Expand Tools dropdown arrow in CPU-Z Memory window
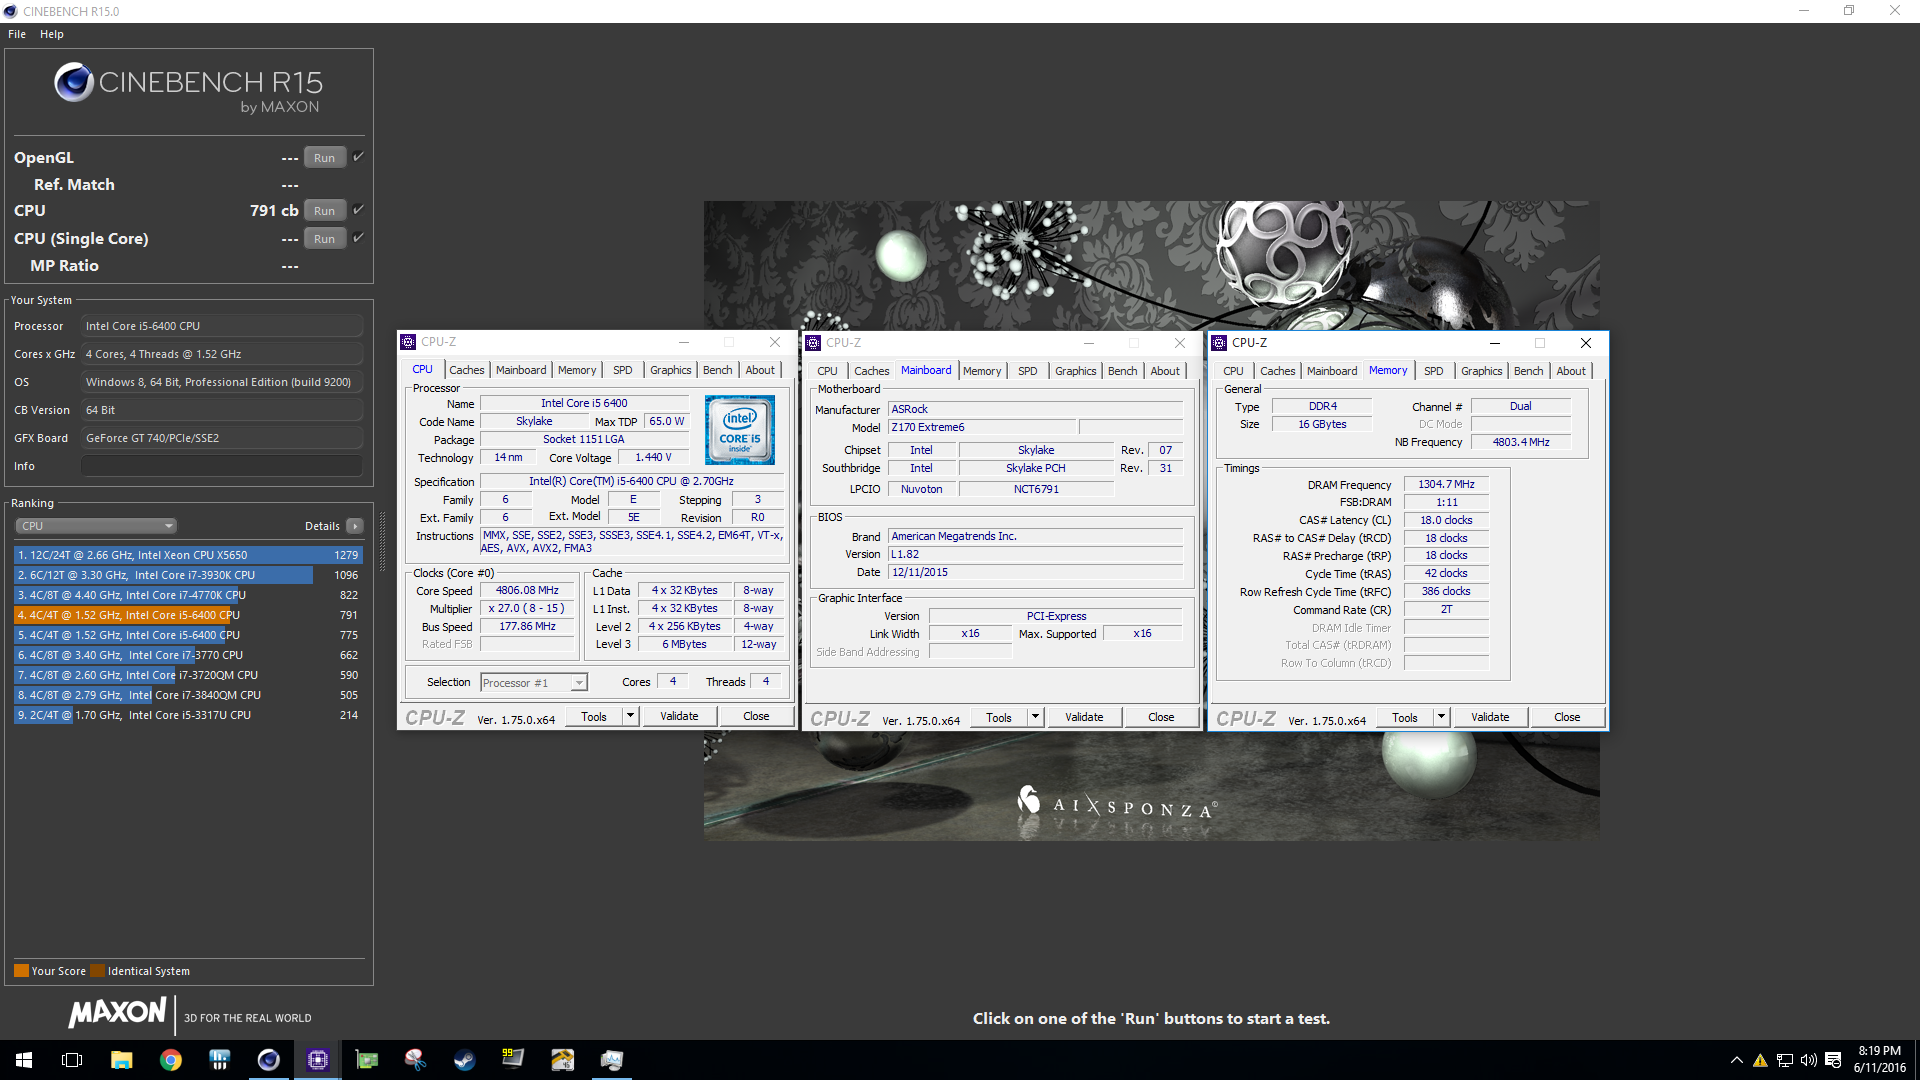This screenshot has height=1080, width=1920. 1441,717
